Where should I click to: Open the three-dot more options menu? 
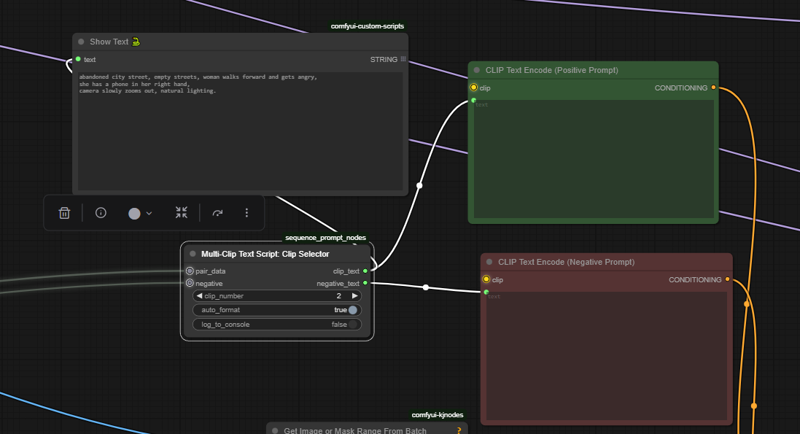[246, 213]
